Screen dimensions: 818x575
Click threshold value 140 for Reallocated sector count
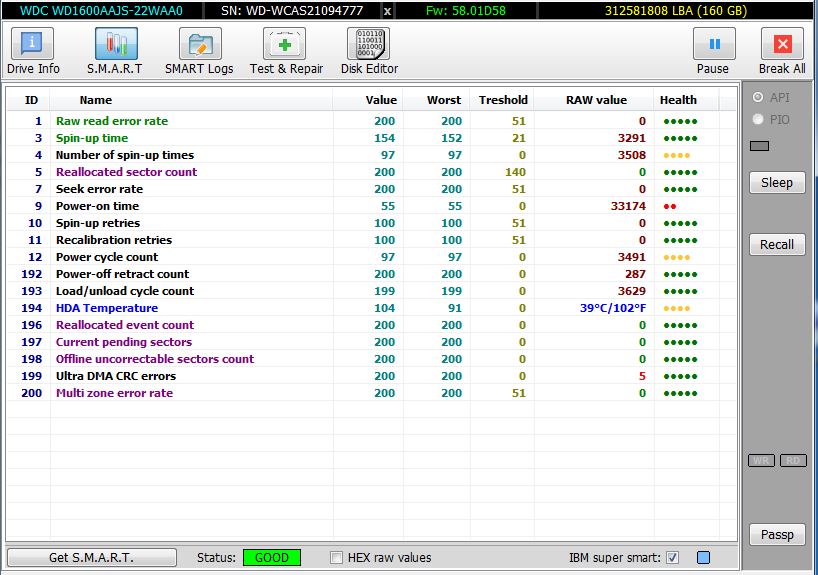click(515, 172)
